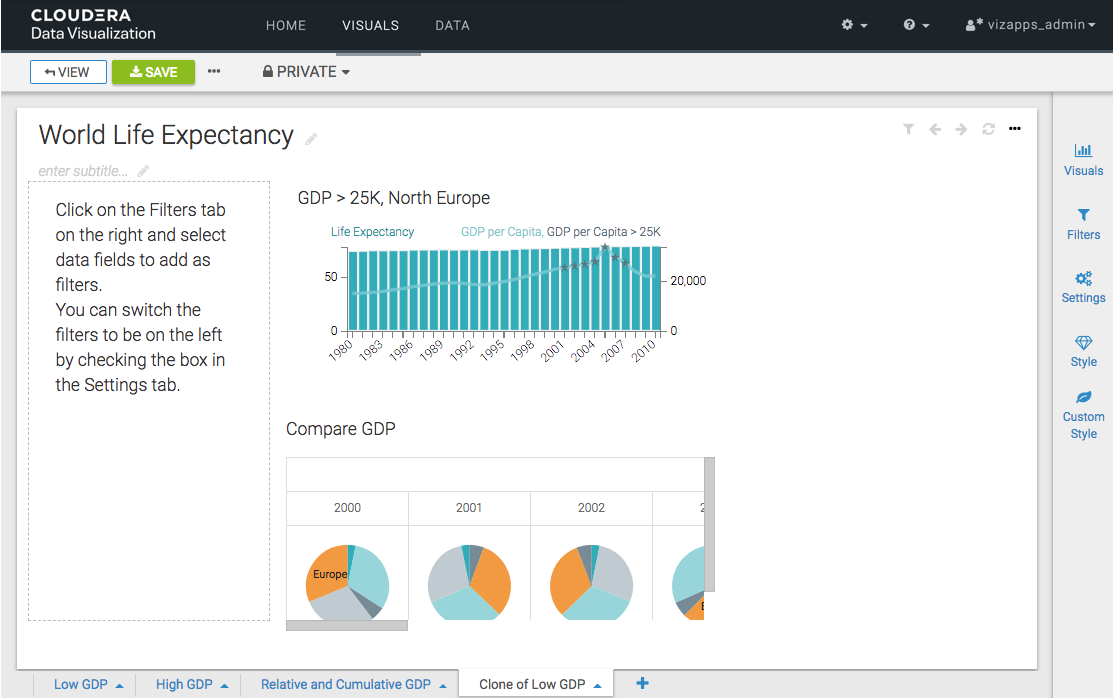1113x698 pixels.
Task: Click pencil icon next to dashboard title
Action: (x=311, y=139)
